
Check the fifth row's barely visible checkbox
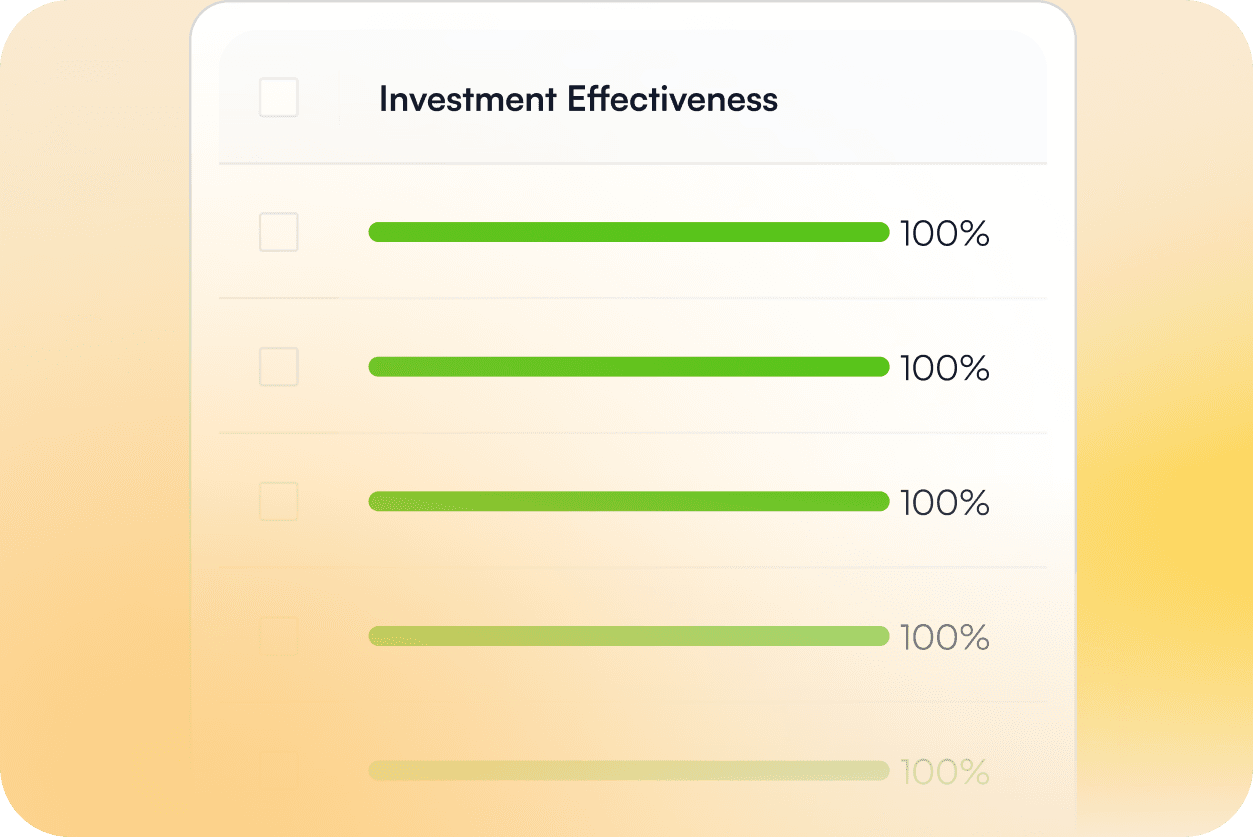click(x=278, y=768)
